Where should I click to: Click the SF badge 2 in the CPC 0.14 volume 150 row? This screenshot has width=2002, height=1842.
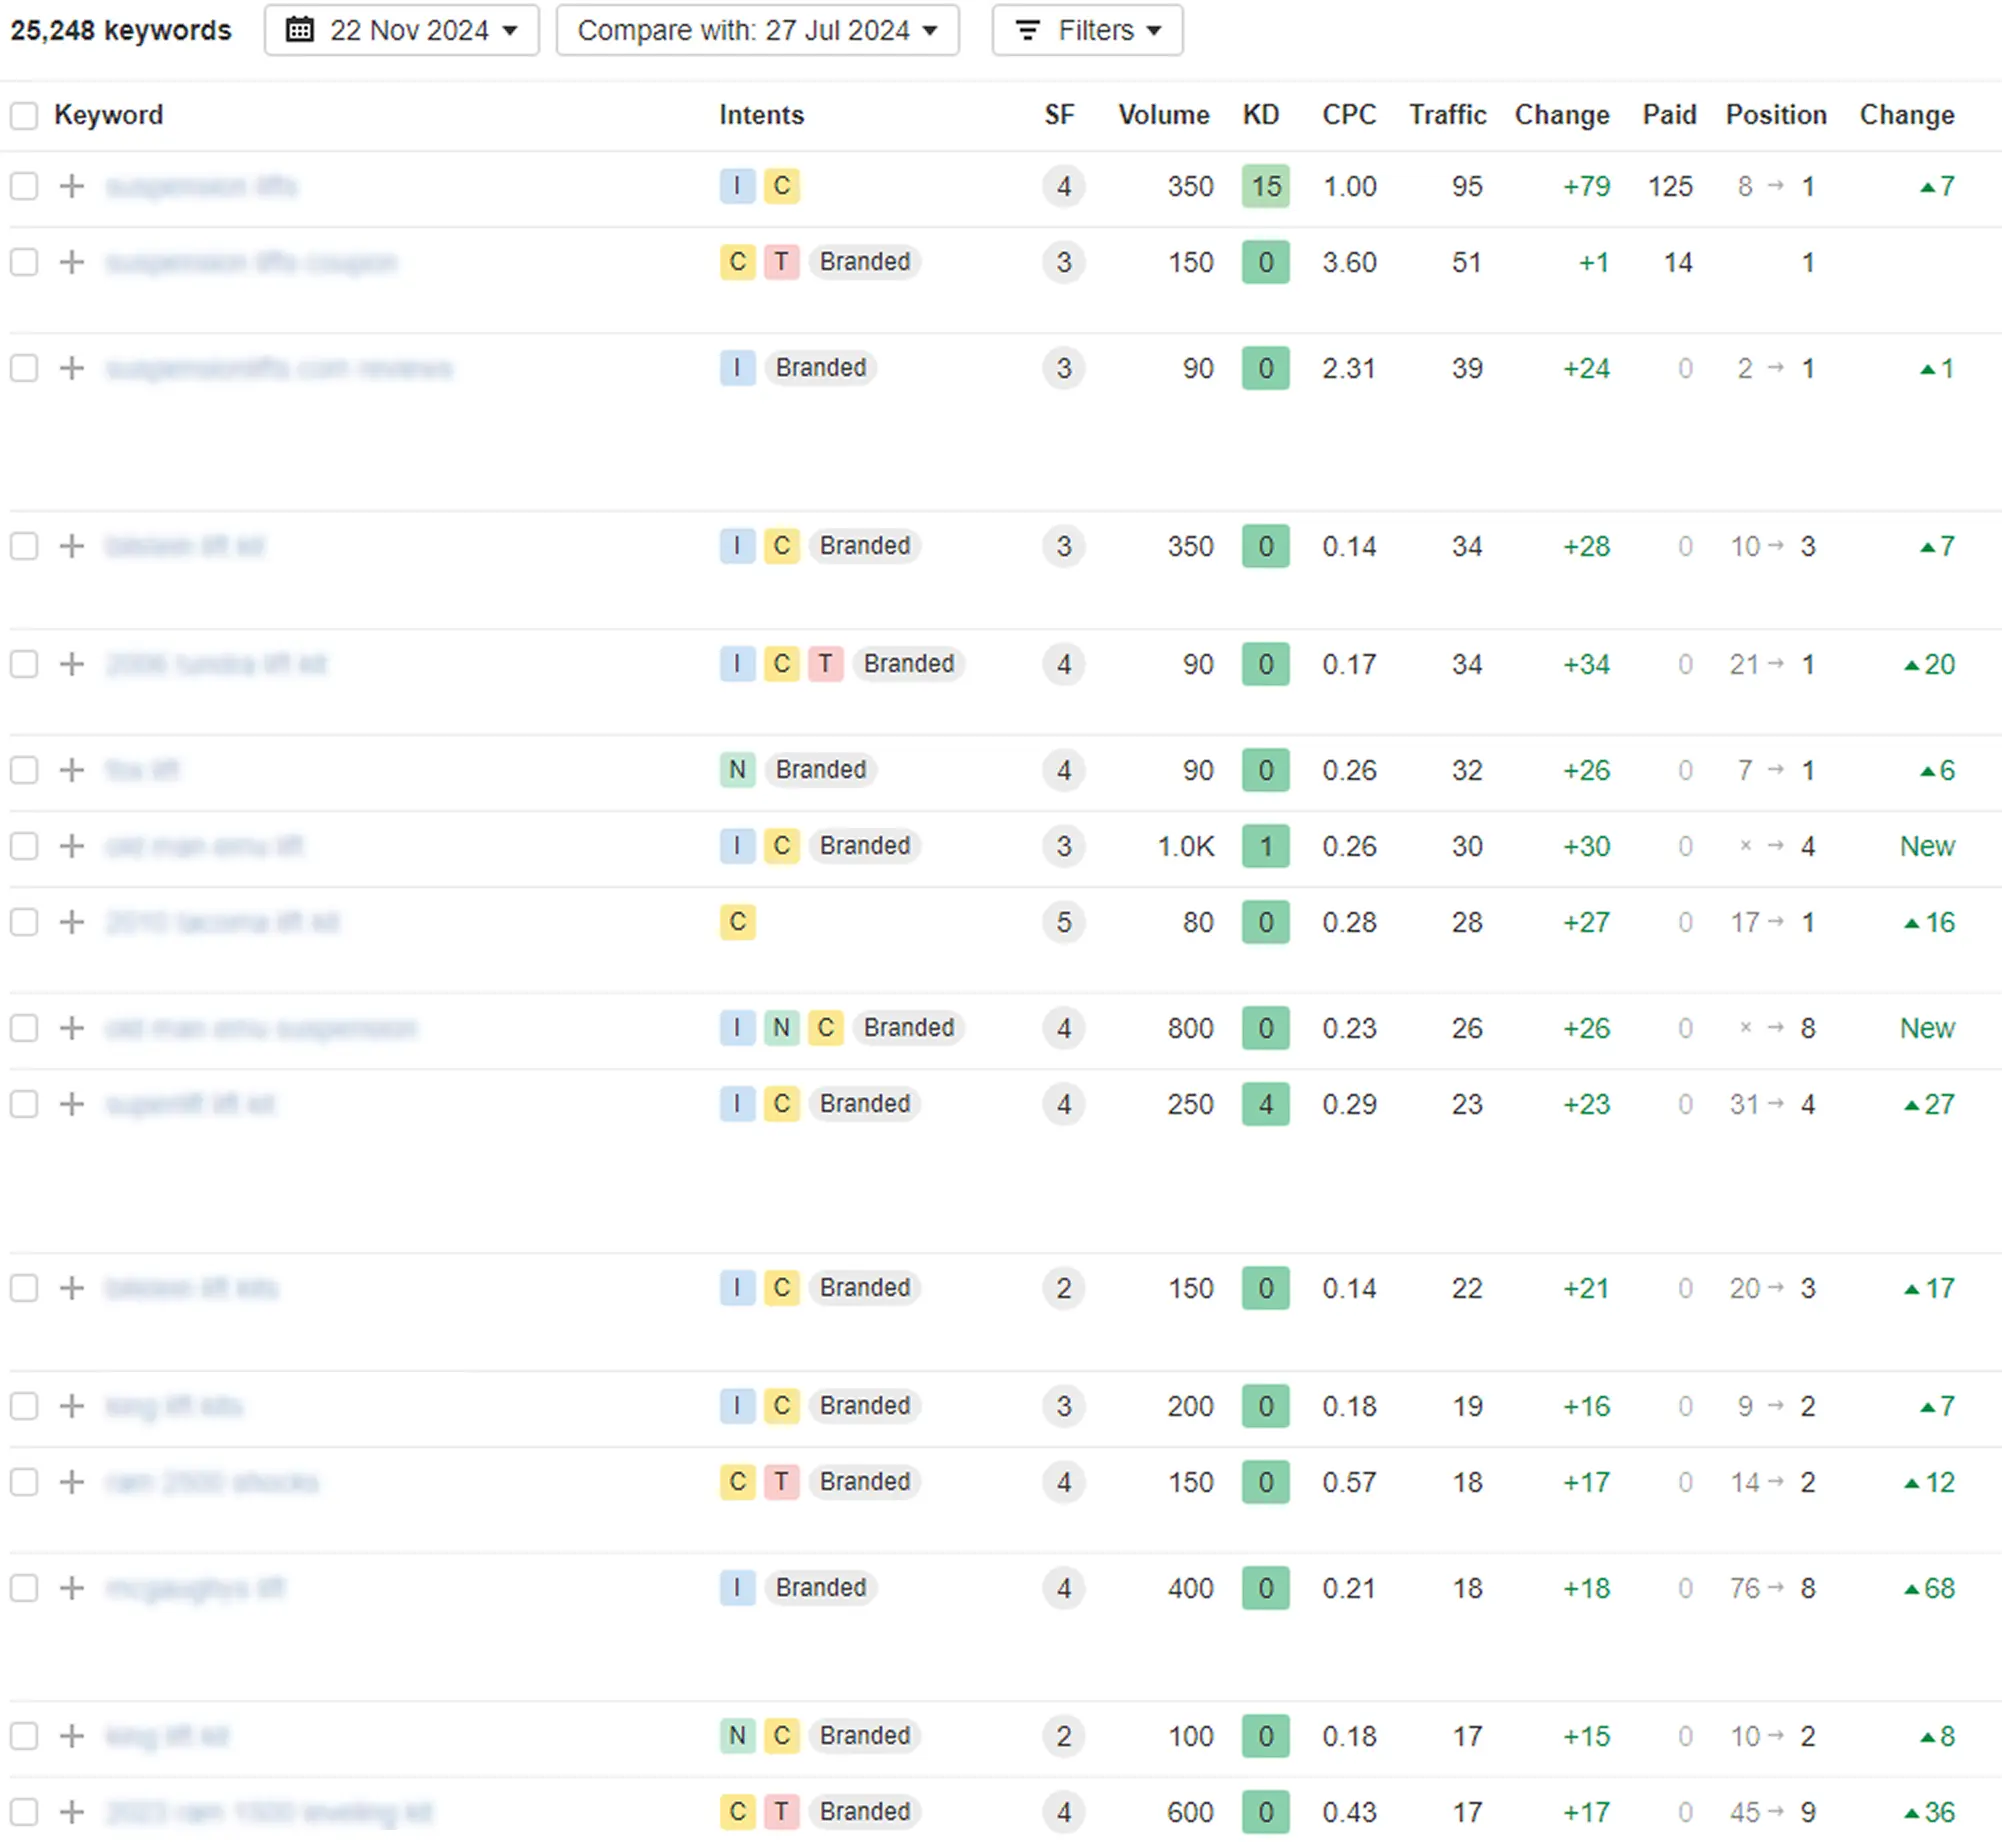(x=1063, y=1288)
